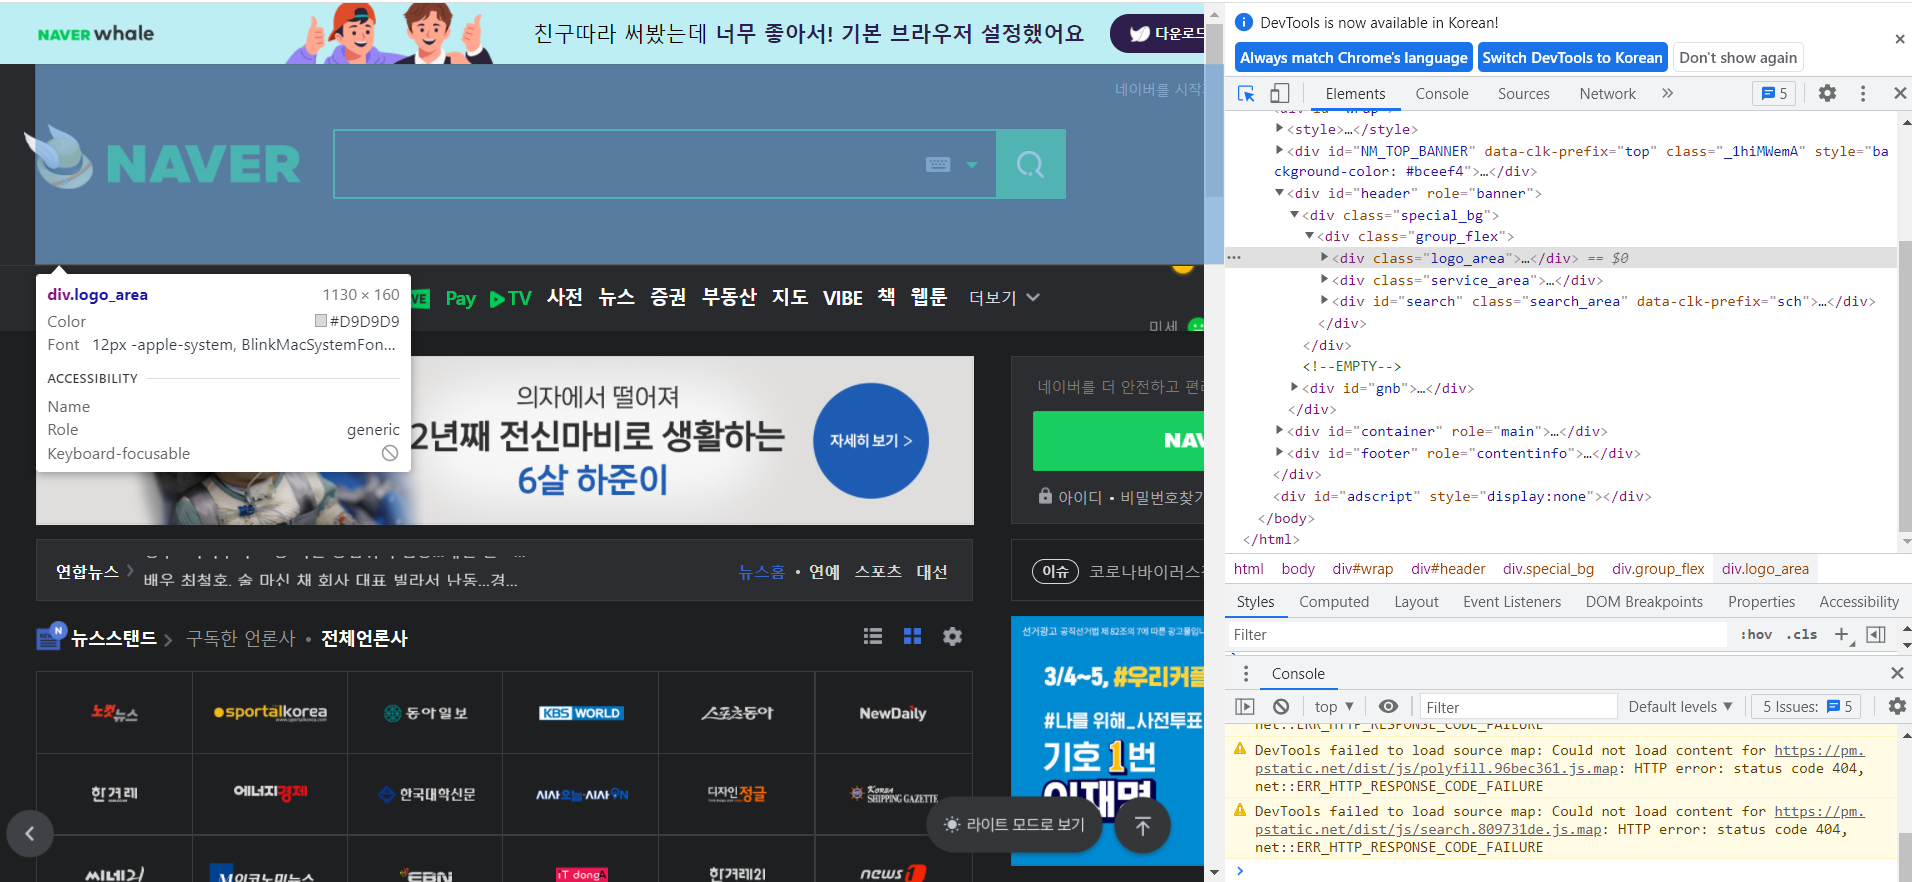Switch newsstand to list view icon
The image size is (1912, 882).
pos(873,636)
